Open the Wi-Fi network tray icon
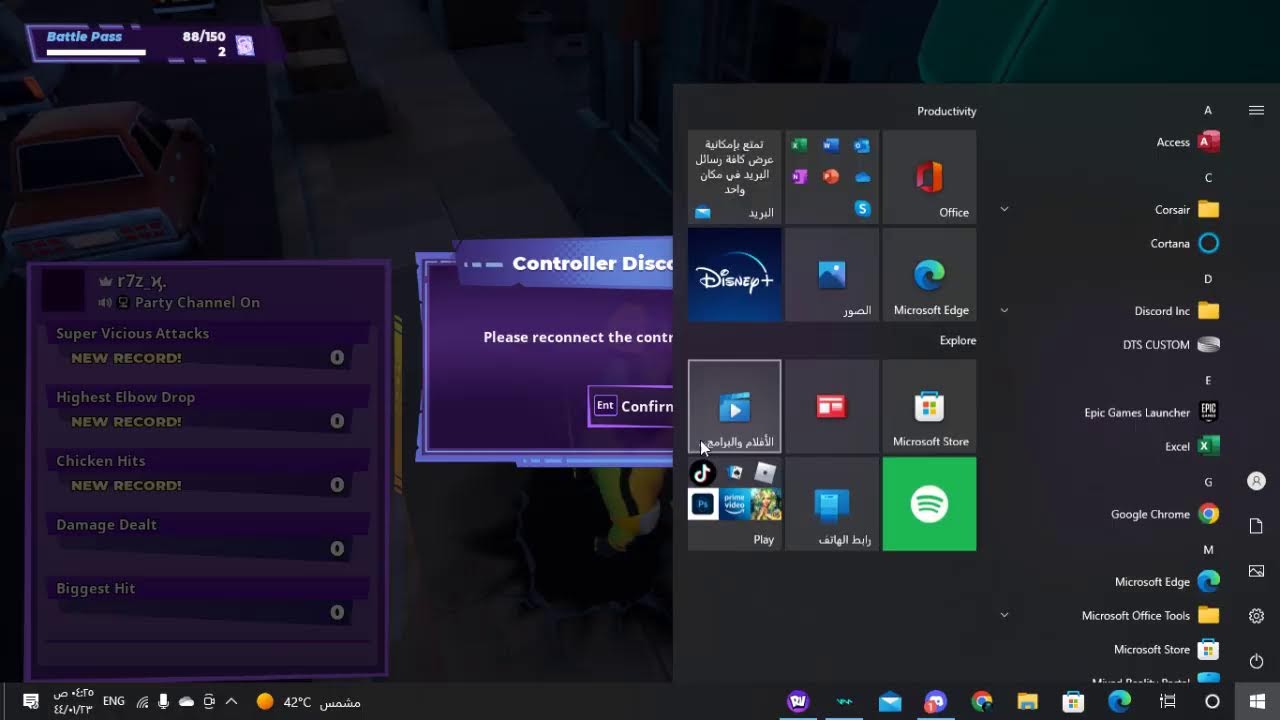Image resolution: width=1280 pixels, height=720 pixels. coord(141,701)
